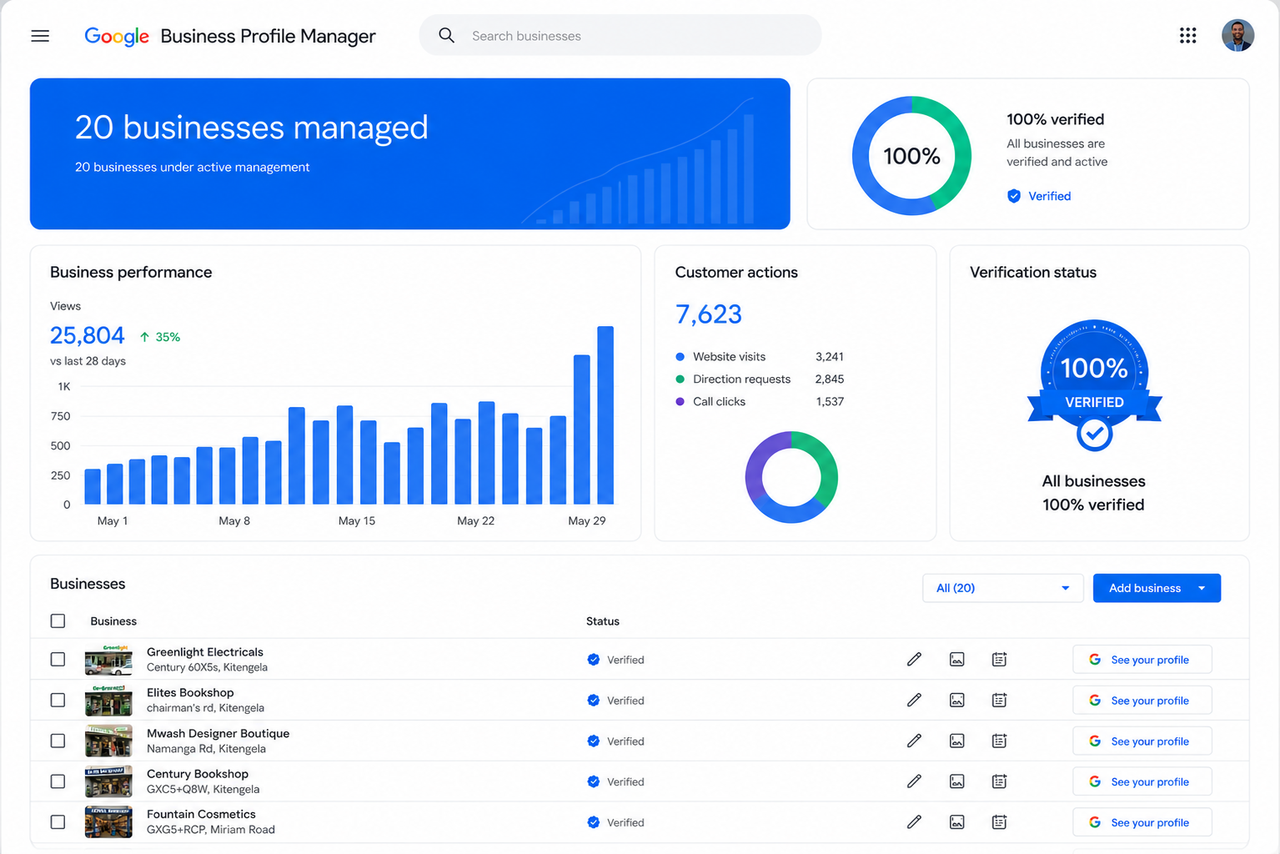
Task: See your profile for Elites Bookshop
Action: click(x=1142, y=700)
